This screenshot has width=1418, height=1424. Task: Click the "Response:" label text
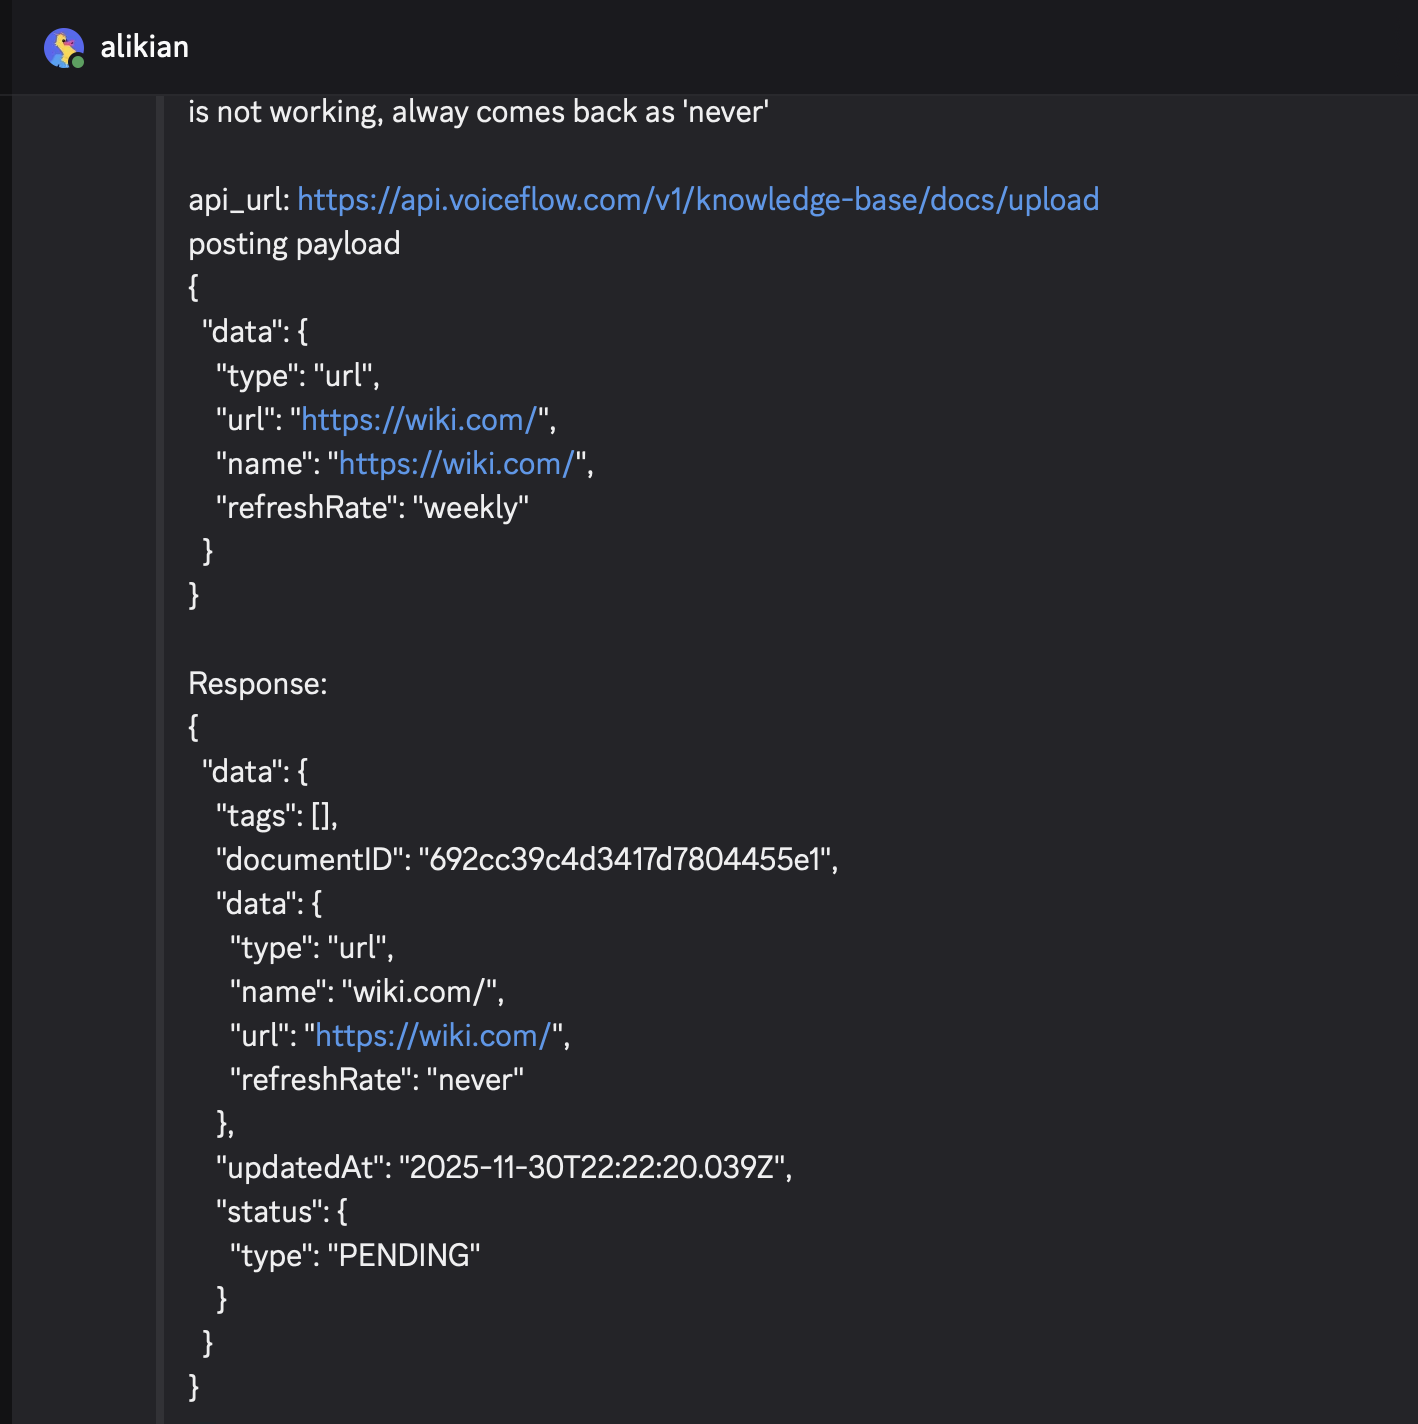tap(258, 684)
